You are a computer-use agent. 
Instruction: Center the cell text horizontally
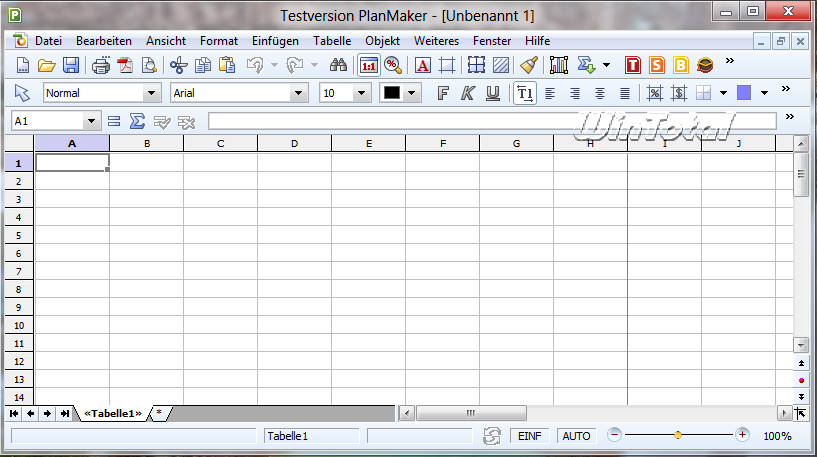[600, 93]
